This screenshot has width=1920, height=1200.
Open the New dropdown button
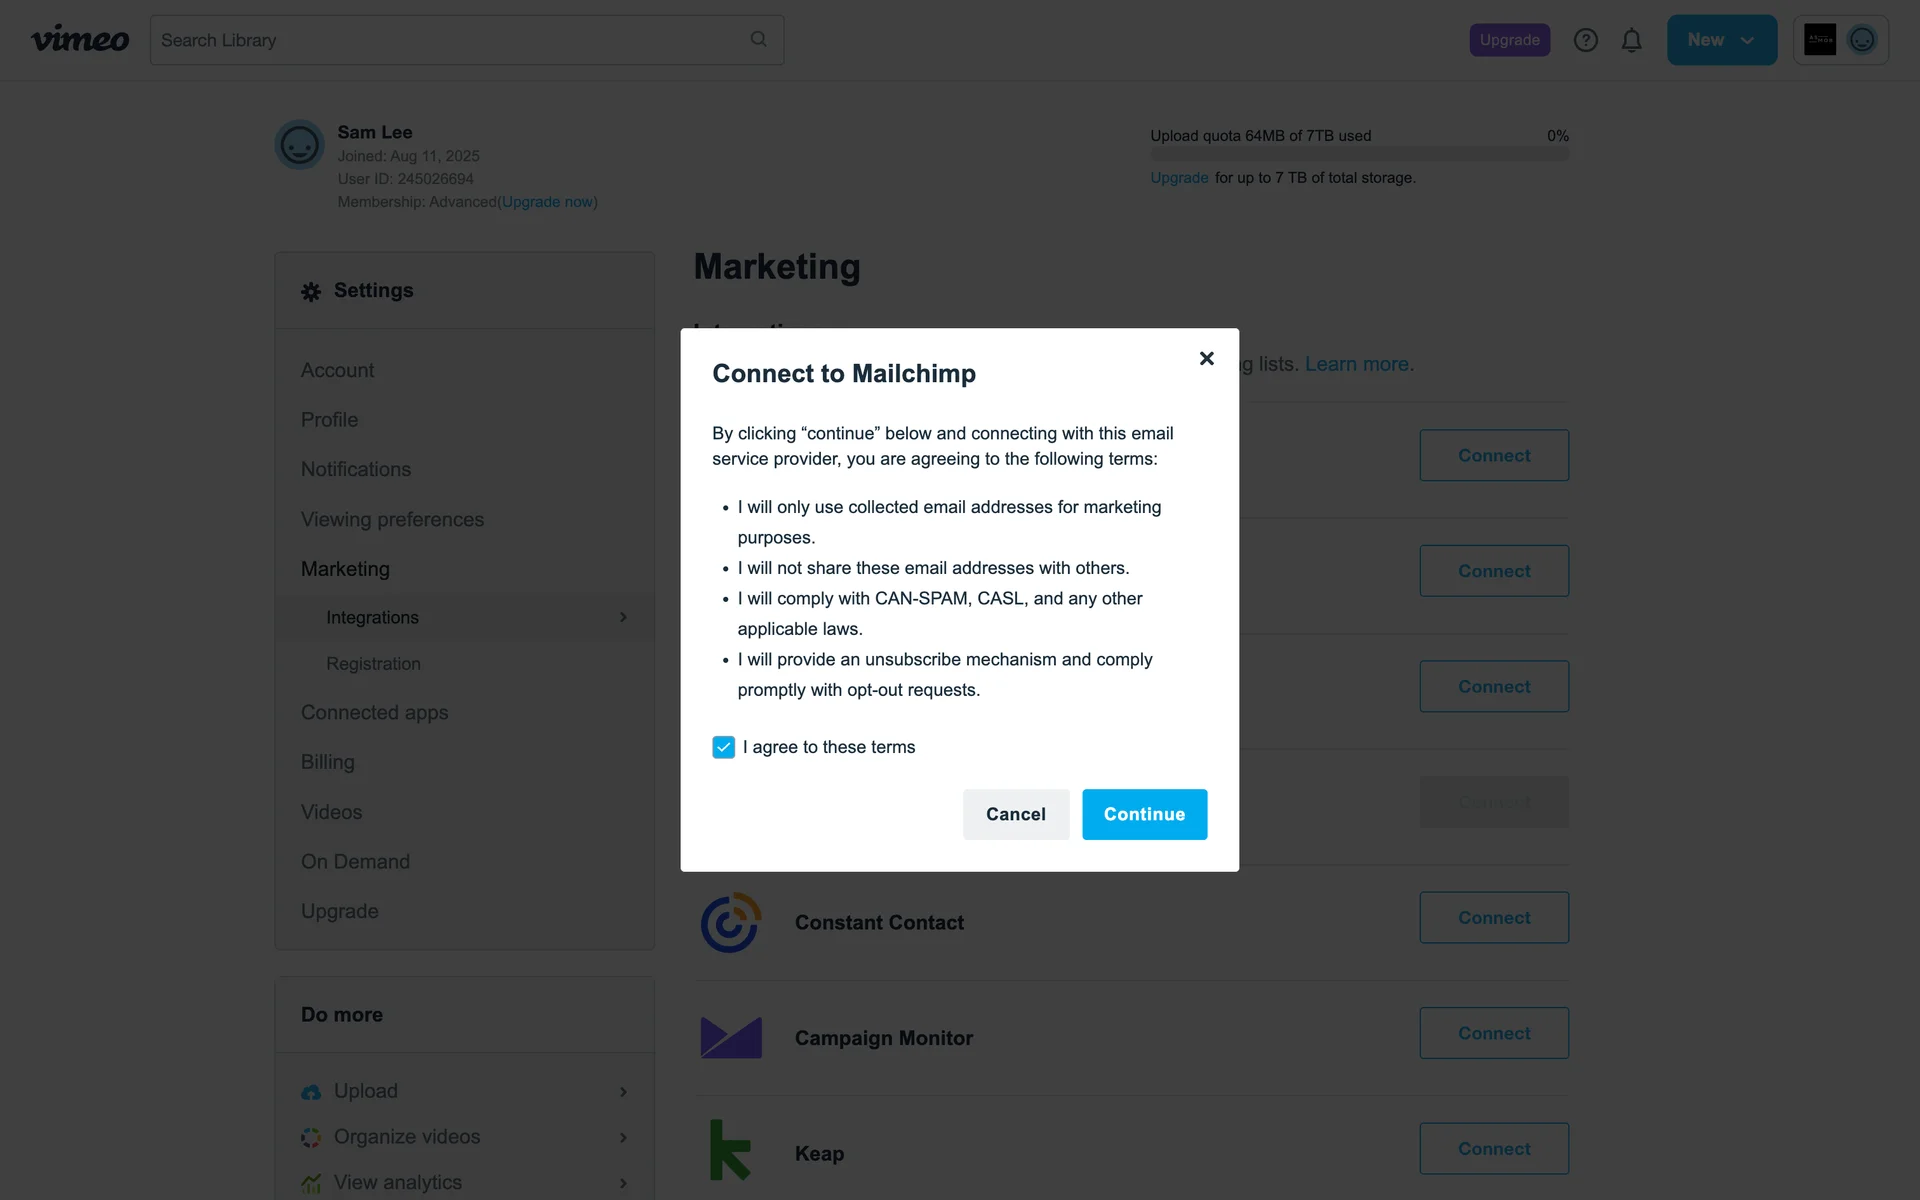(x=1721, y=40)
